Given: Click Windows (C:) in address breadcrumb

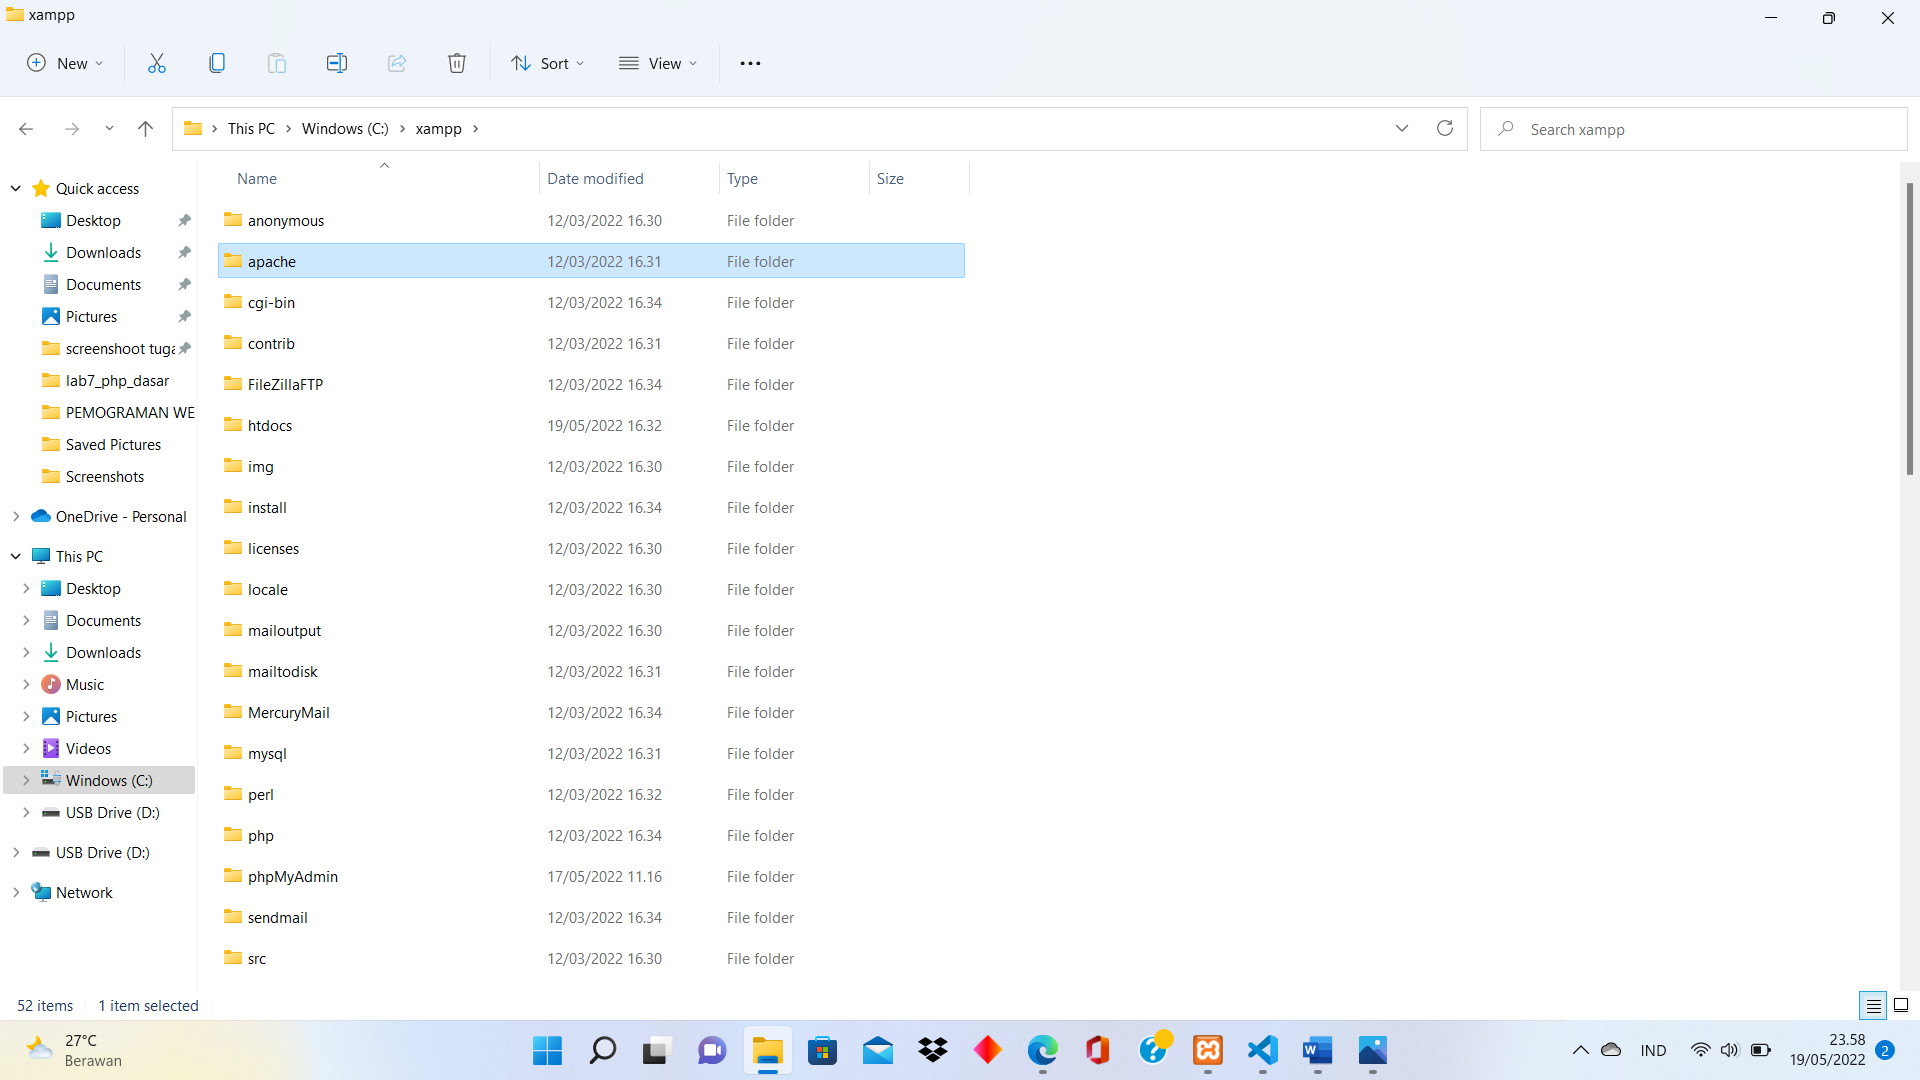Looking at the screenshot, I should 345,128.
